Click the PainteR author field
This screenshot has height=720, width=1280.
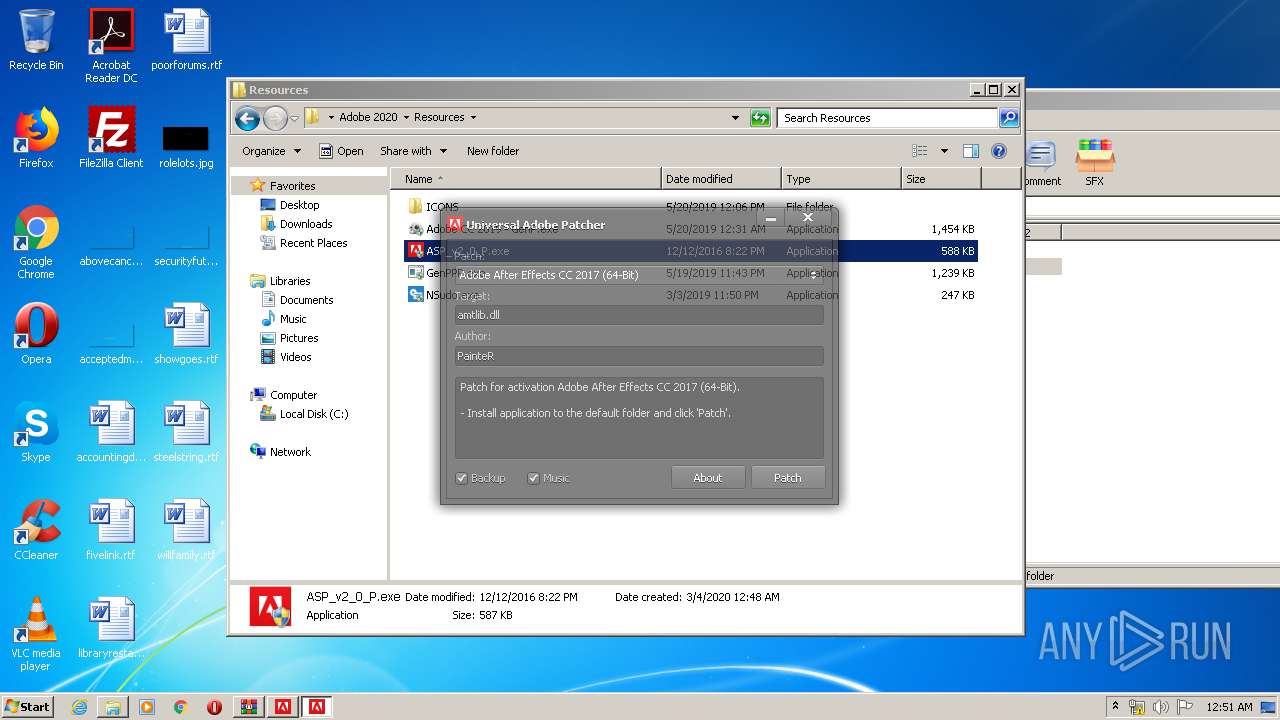[x=639, y=356]
